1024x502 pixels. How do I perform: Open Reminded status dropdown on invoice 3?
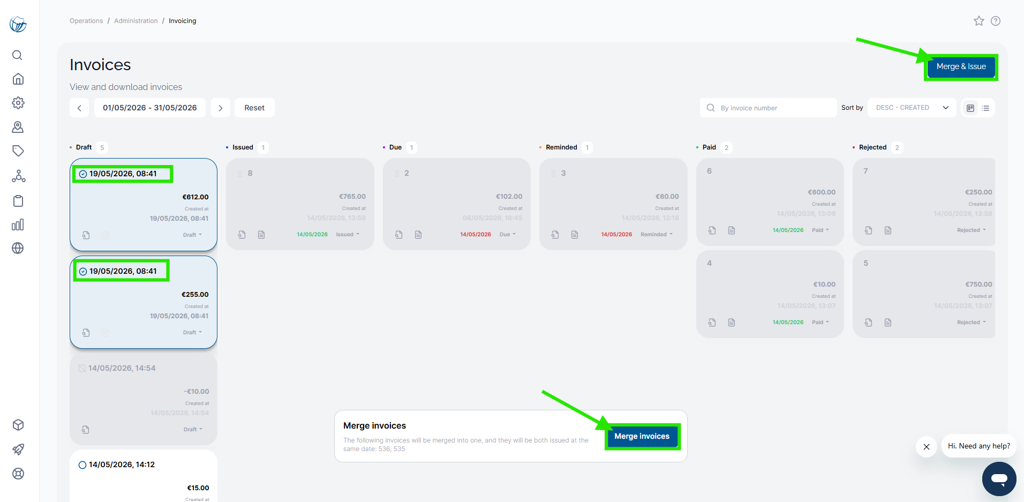click(656, 234)
